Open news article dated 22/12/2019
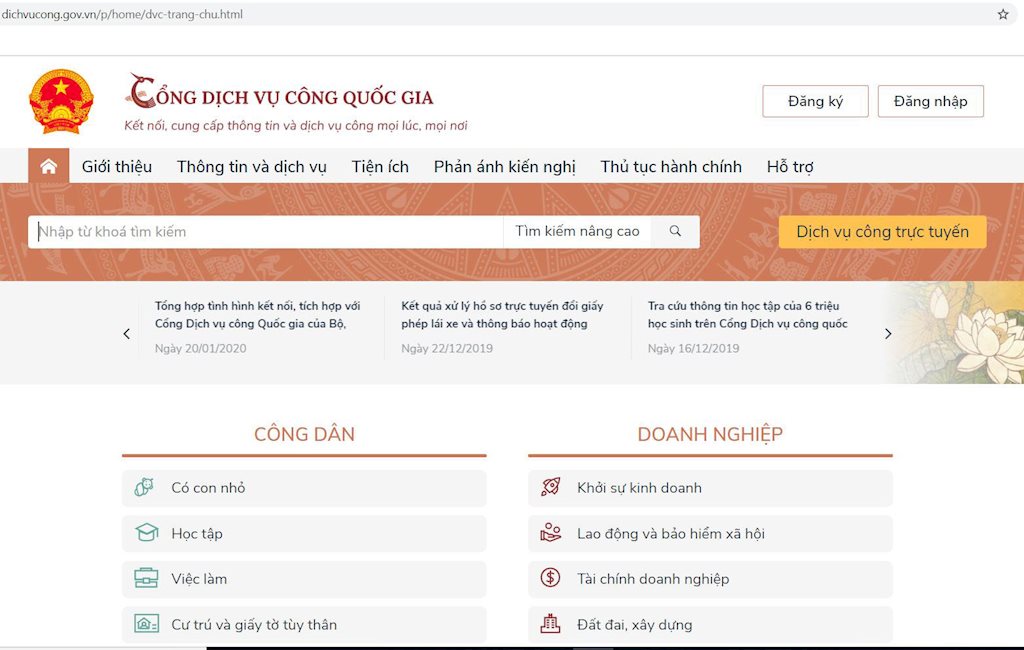Viewport: 1024px width, 650px height. (502, 315)
